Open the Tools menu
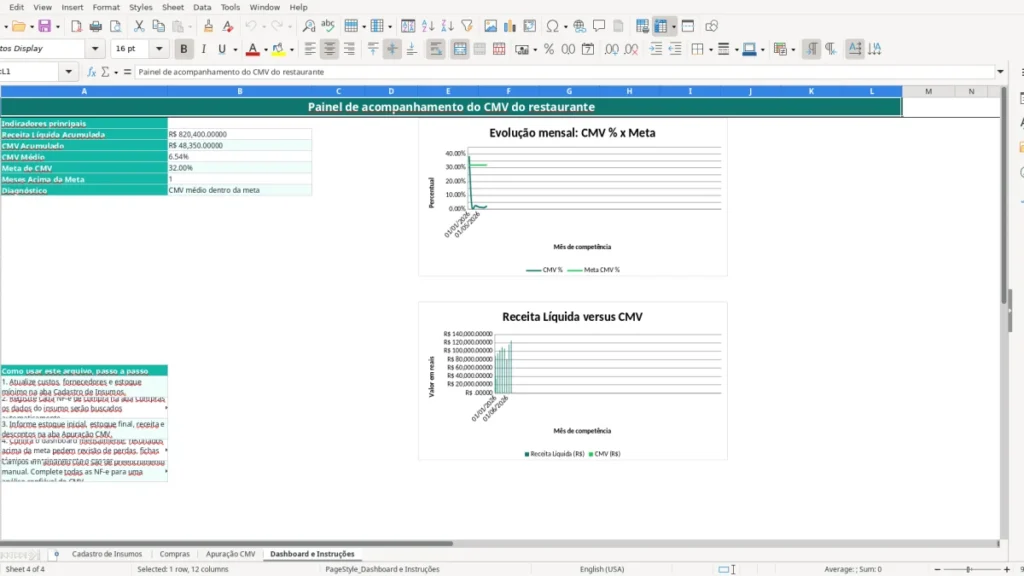Image resolution: width=1024 pixels, height=576 pixels. (230, 7)
